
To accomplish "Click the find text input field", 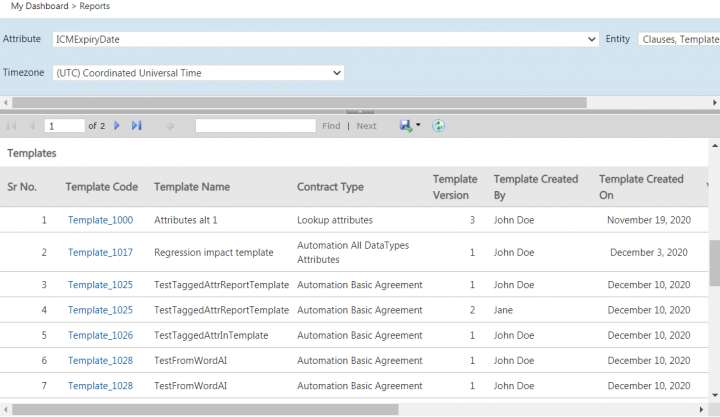I will 255,126.
